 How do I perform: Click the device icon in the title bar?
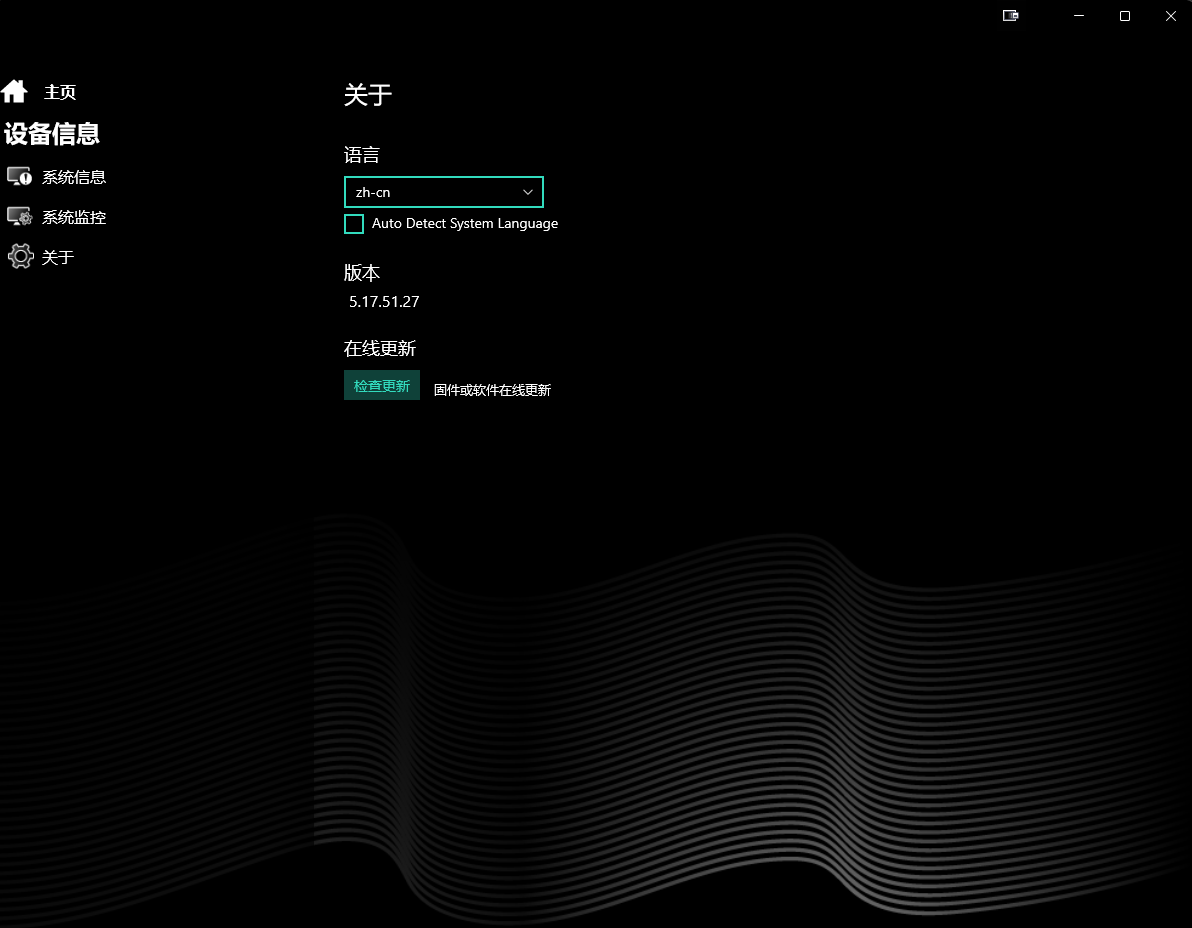(x=1010, y=16)
